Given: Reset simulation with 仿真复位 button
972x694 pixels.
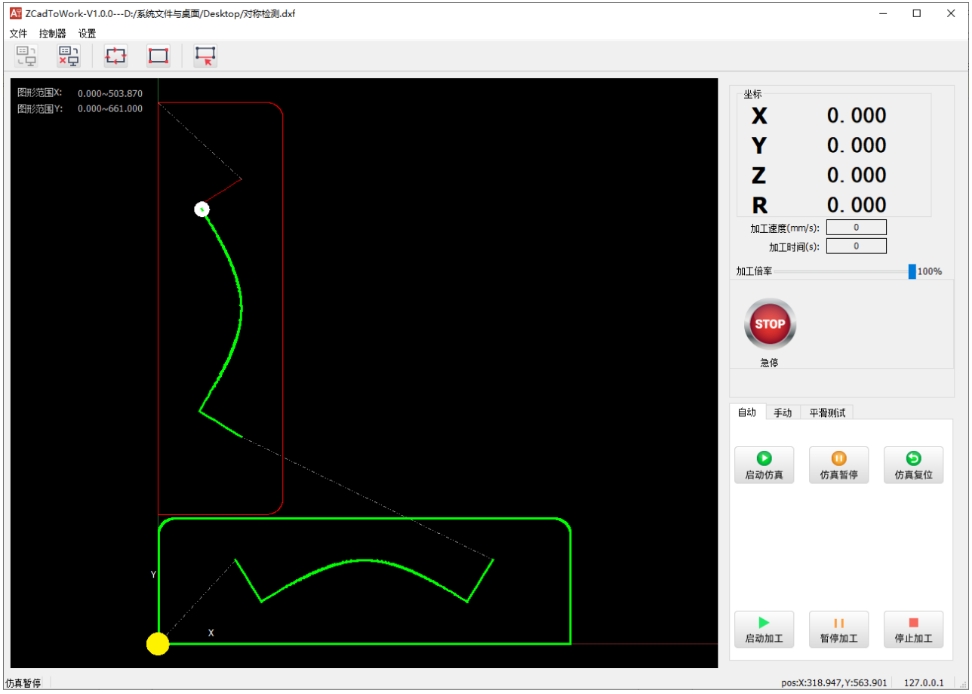Looking at the screenshot, I should point(914,465).
